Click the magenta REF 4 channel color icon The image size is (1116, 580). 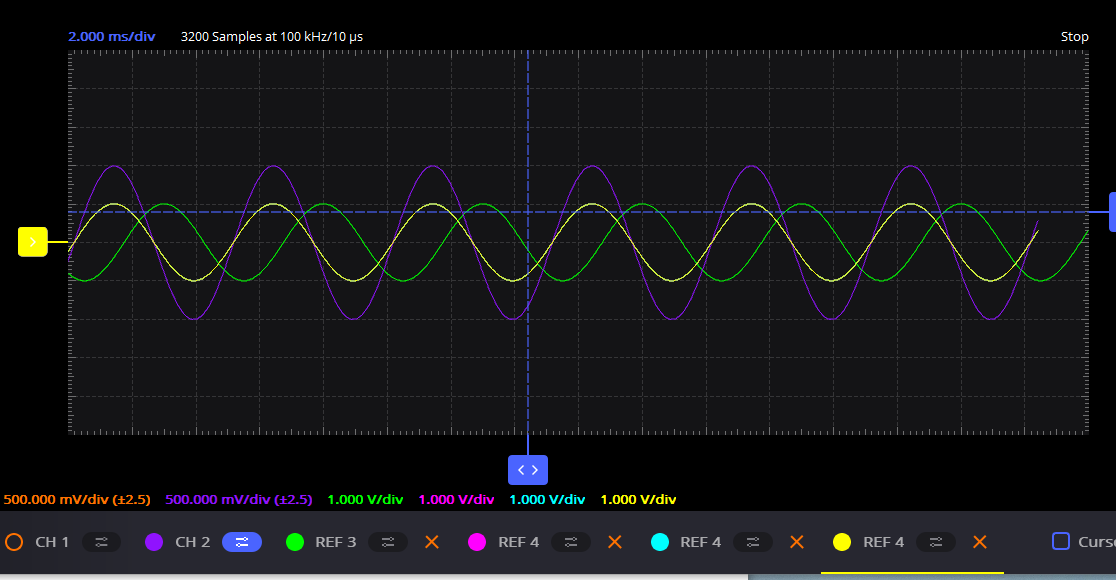[x=477, y=542]
